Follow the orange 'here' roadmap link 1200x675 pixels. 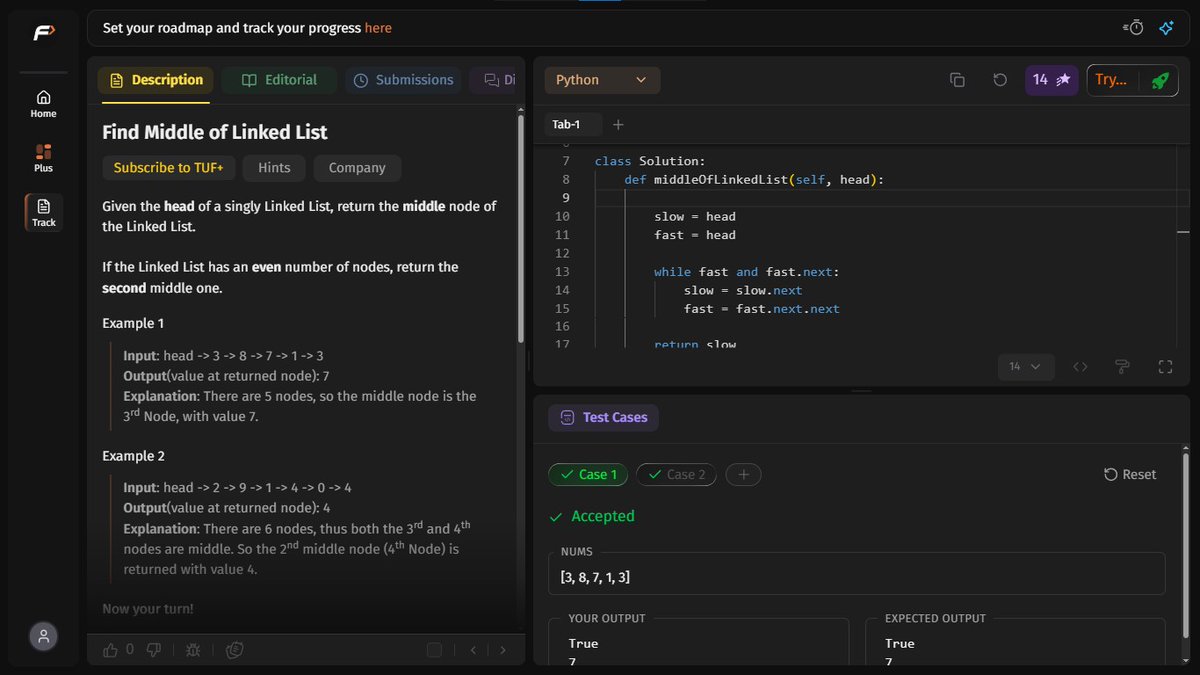coord(378,28)
